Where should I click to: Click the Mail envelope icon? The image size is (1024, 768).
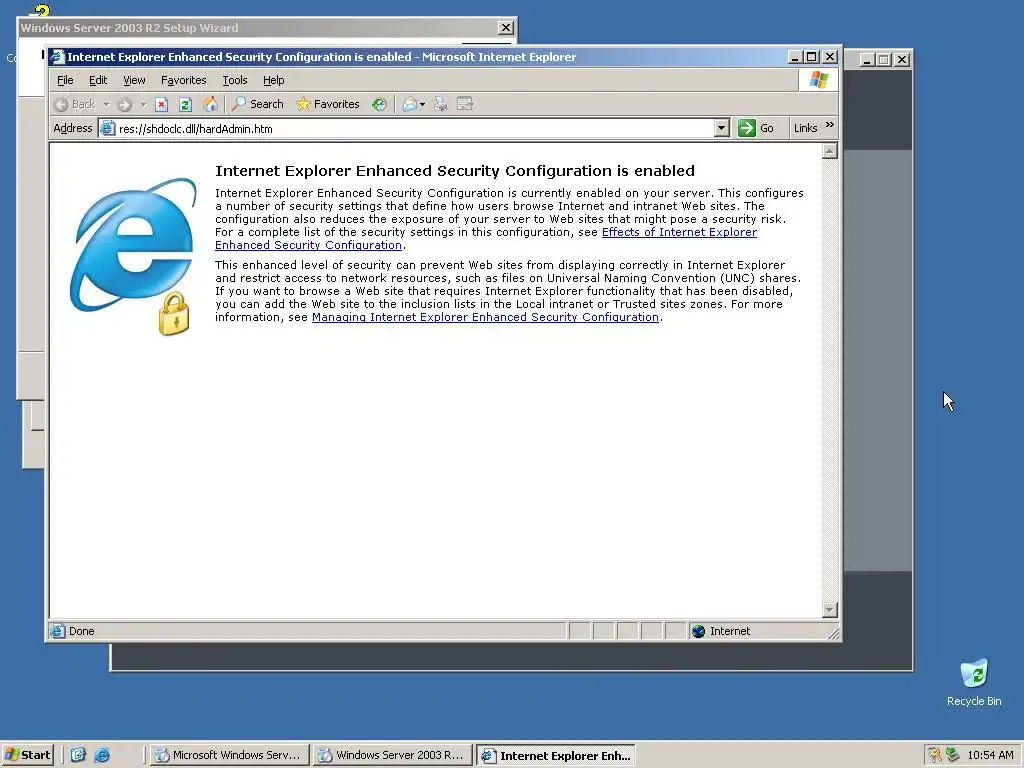(409, 104)
